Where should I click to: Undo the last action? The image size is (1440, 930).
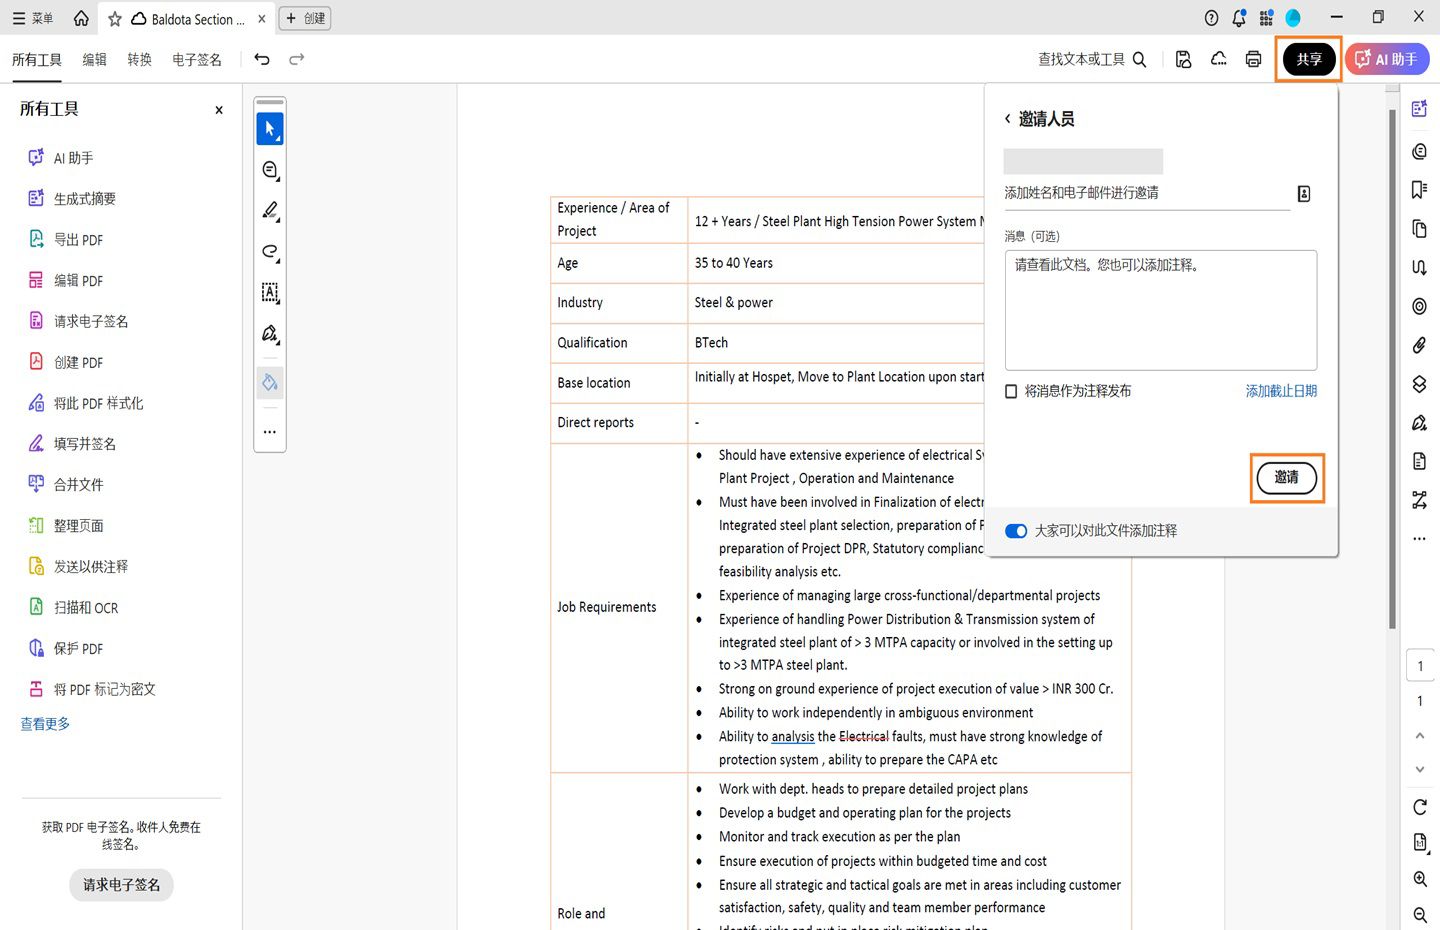pos(262,59)
